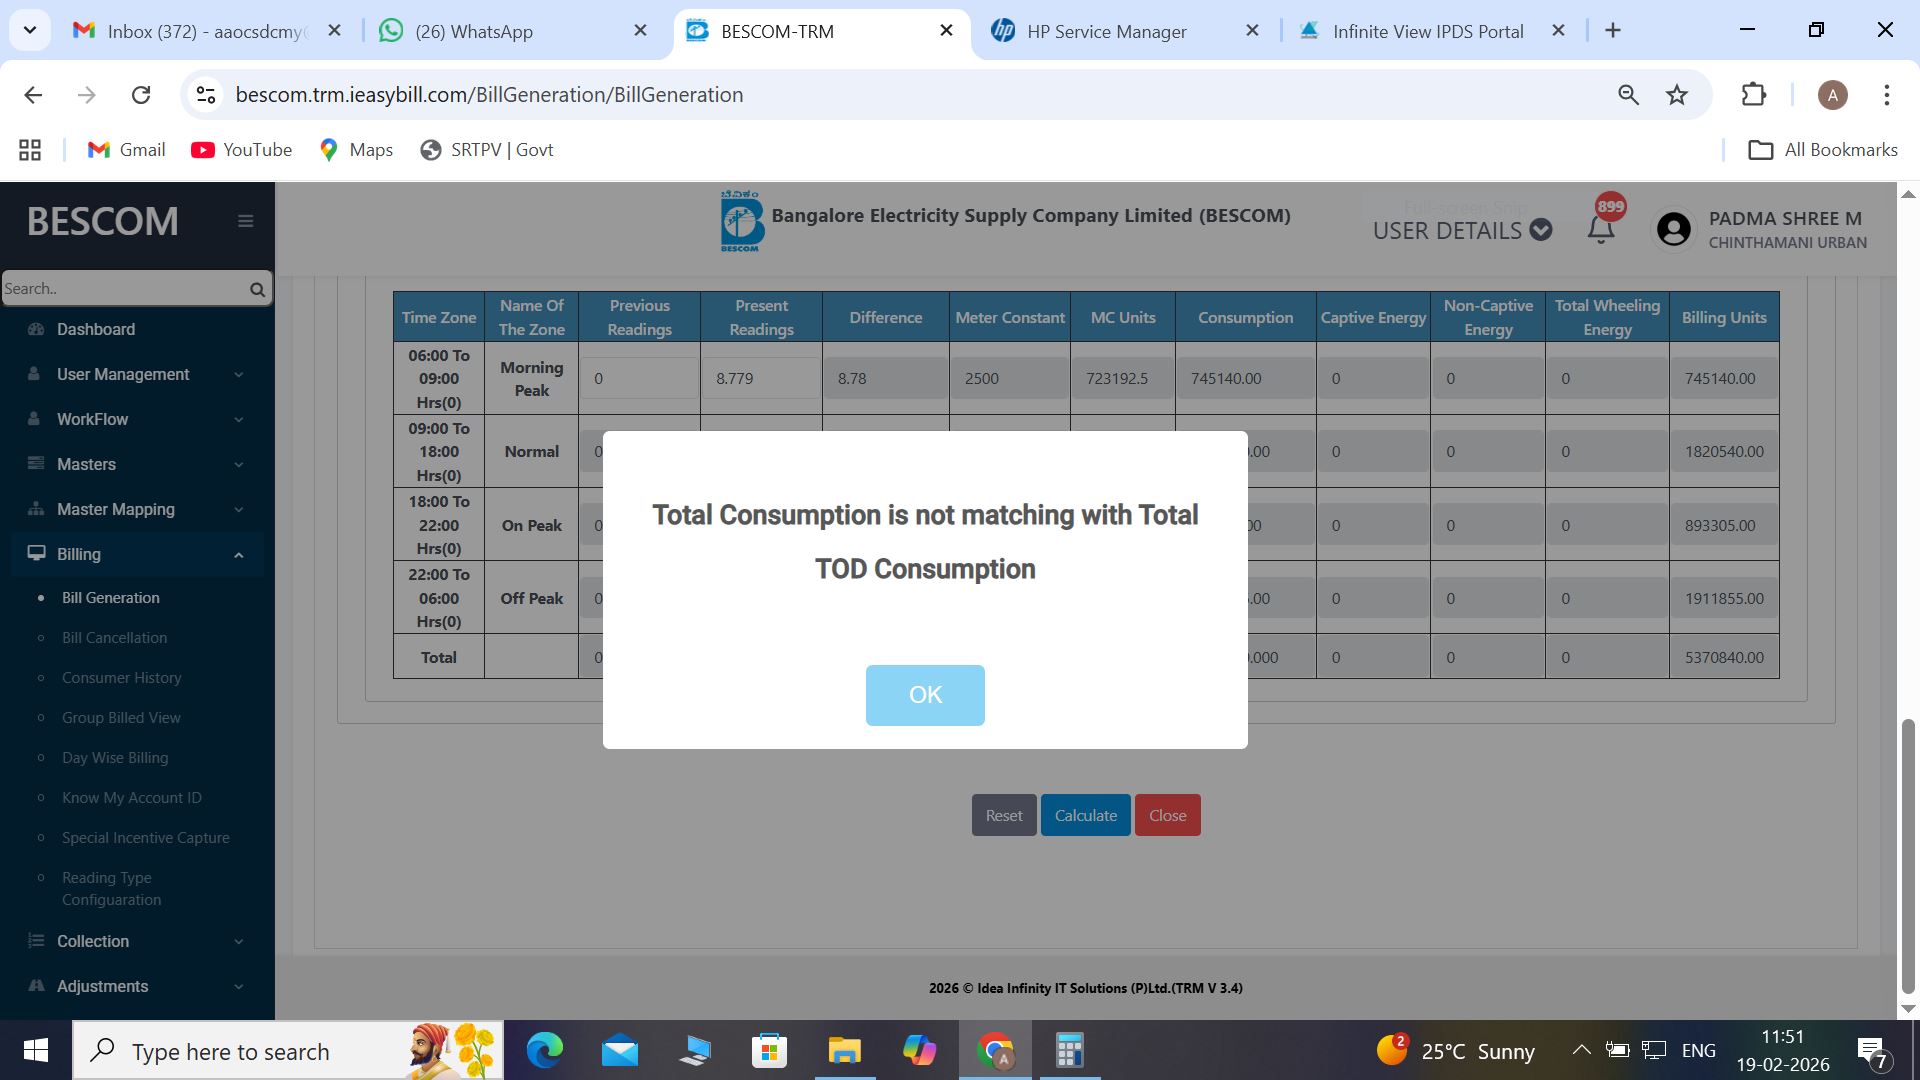
Task: Switch to the WhatsApp browser tab
Action: (473, 31)
